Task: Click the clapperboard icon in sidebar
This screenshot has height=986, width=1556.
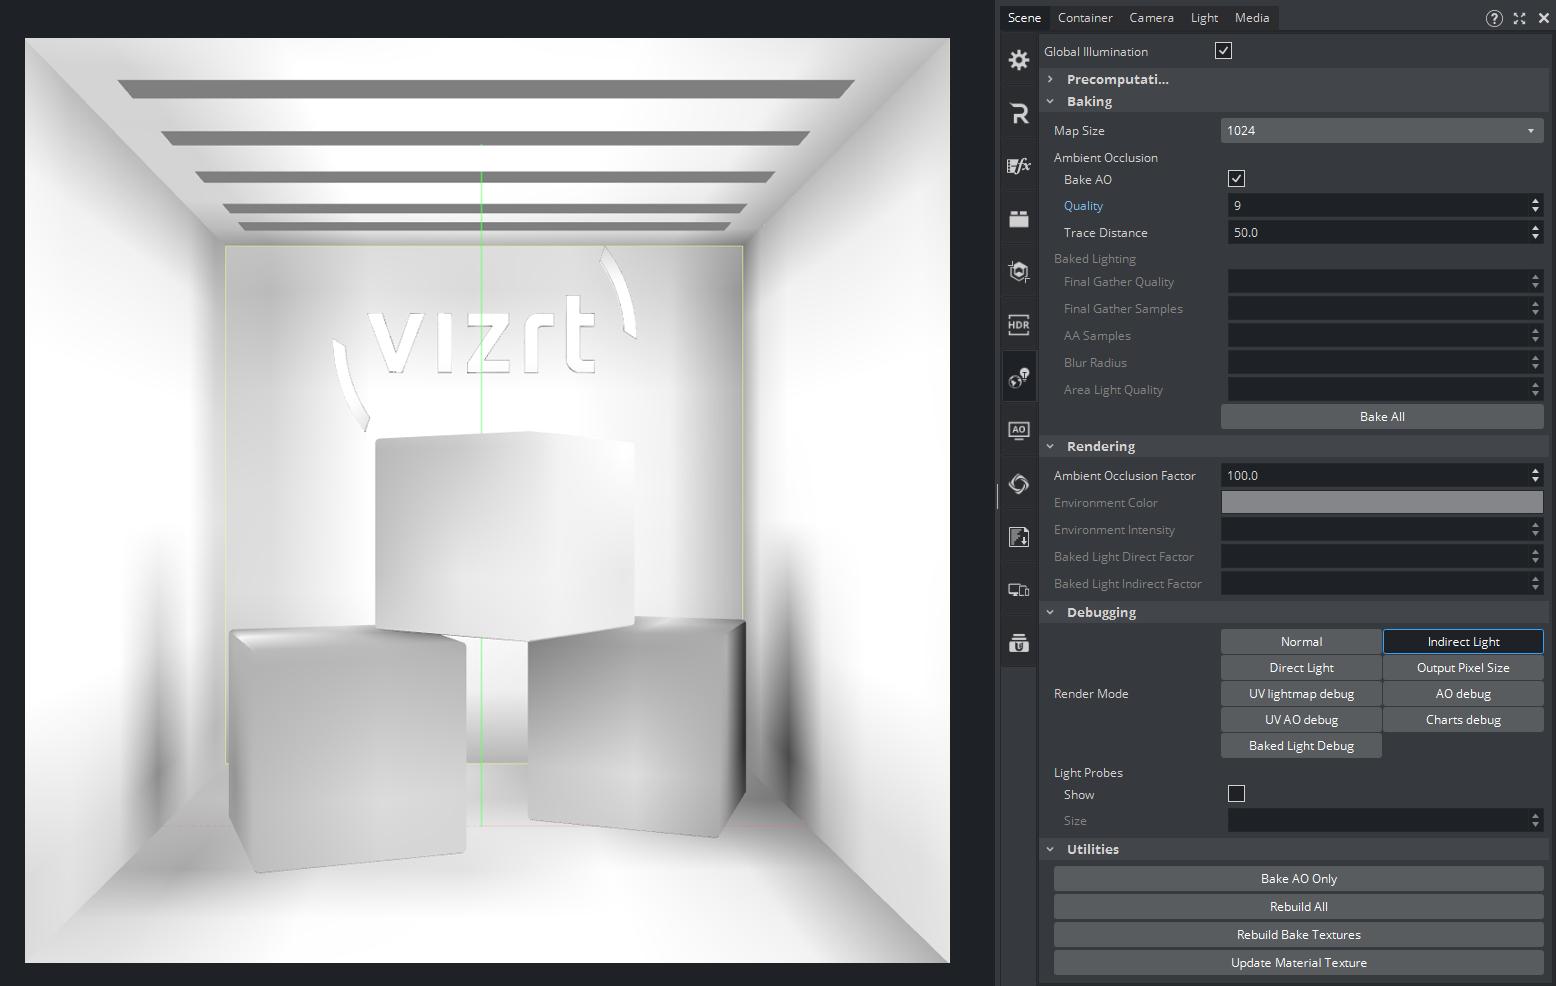Action: point(1018,219)
